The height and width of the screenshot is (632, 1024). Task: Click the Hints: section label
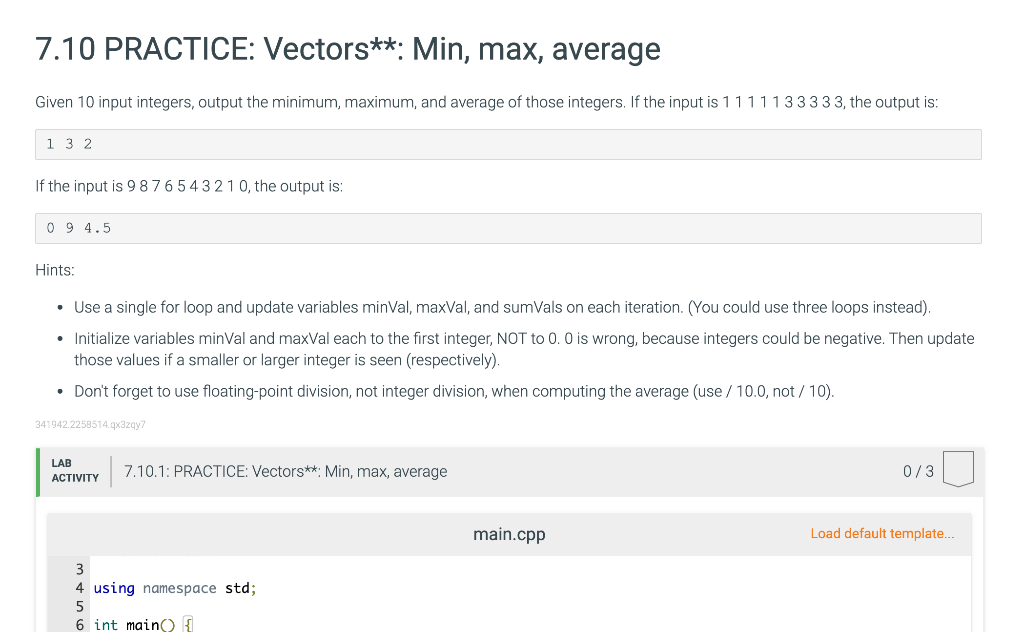click(x=52, y=270)
